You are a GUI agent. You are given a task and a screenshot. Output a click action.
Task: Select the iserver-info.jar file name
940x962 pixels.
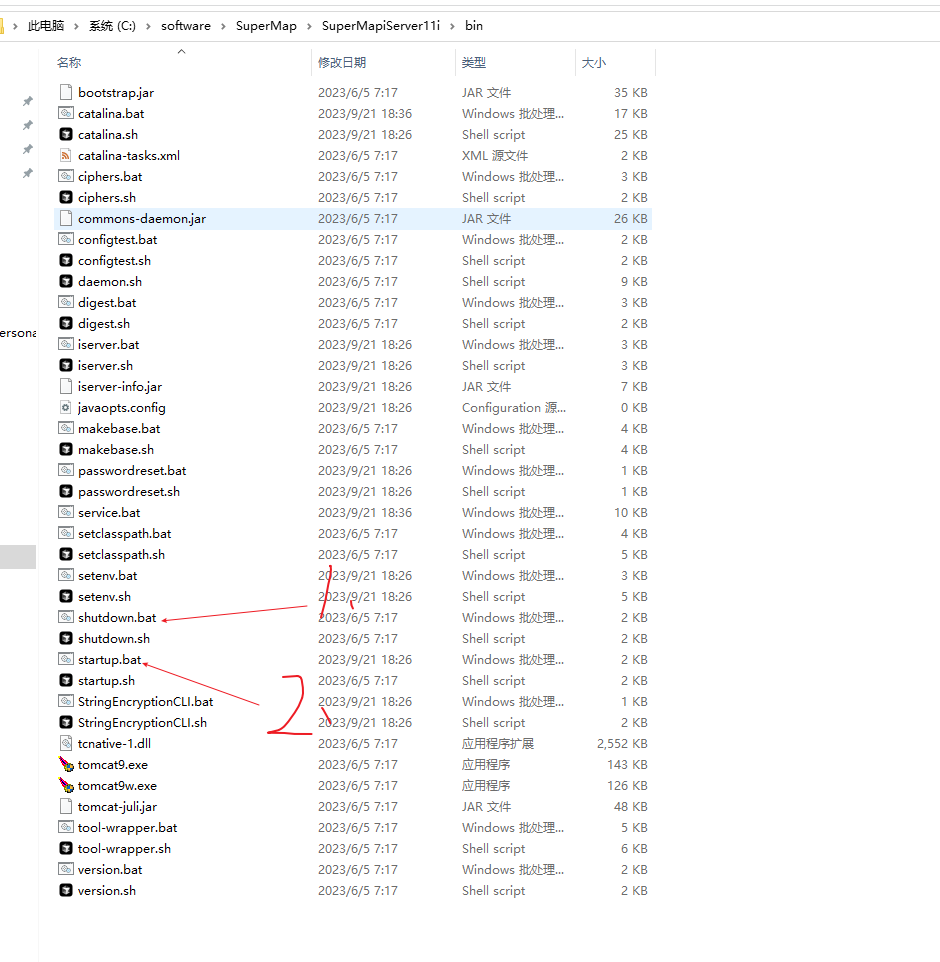pyautogui.click(x=120, y=387)
